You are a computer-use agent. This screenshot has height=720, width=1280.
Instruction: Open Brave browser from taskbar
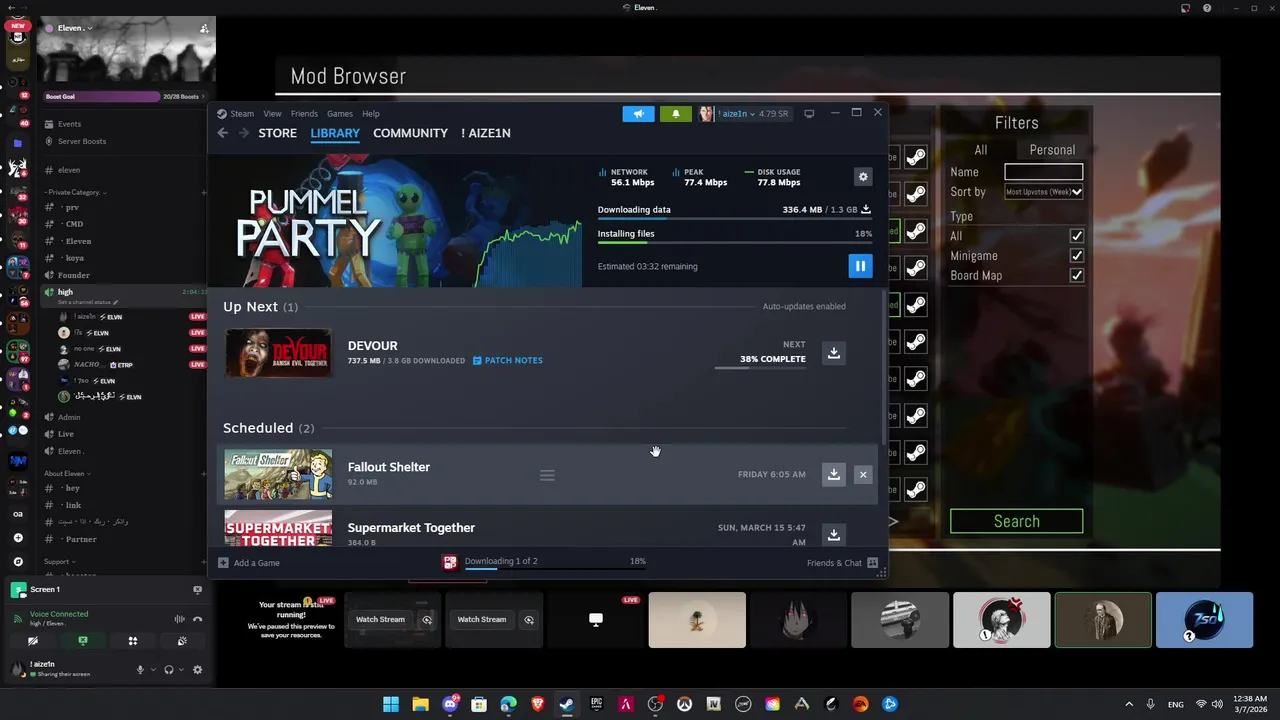pos(537,704)
